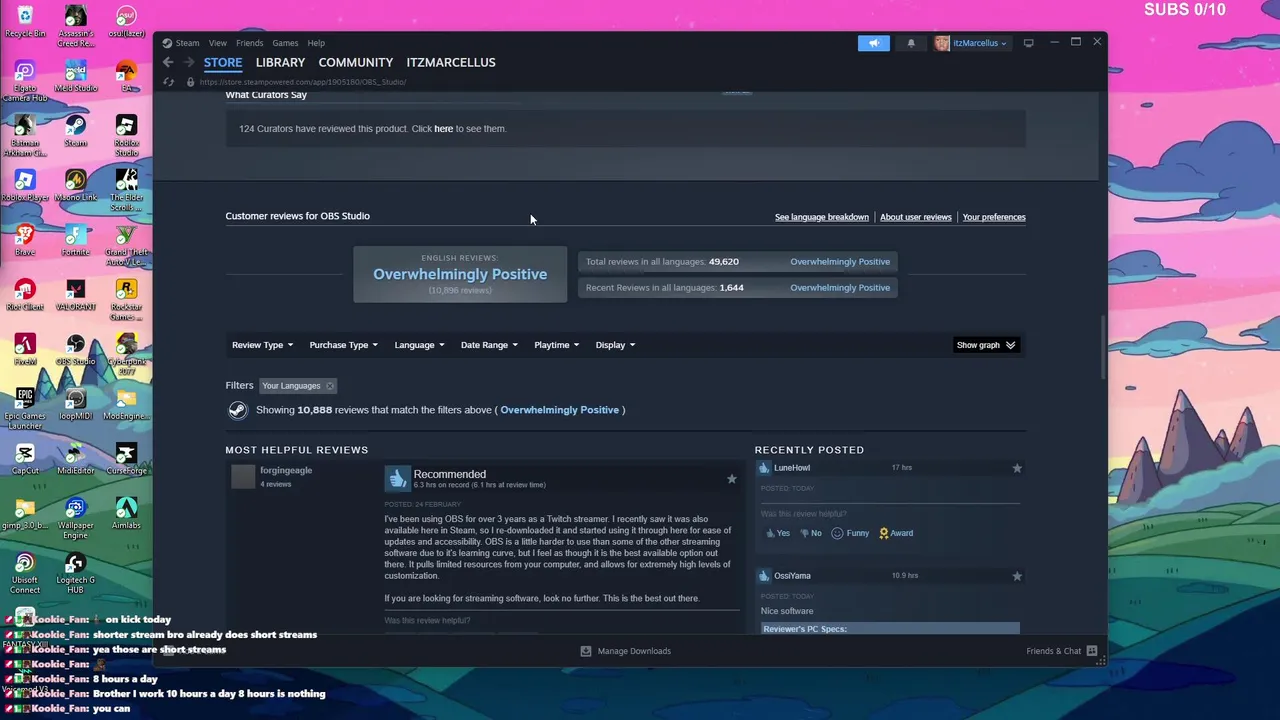Open the Display dropdown
This screenshot has width=1280, height=720.
click(615, 345)
